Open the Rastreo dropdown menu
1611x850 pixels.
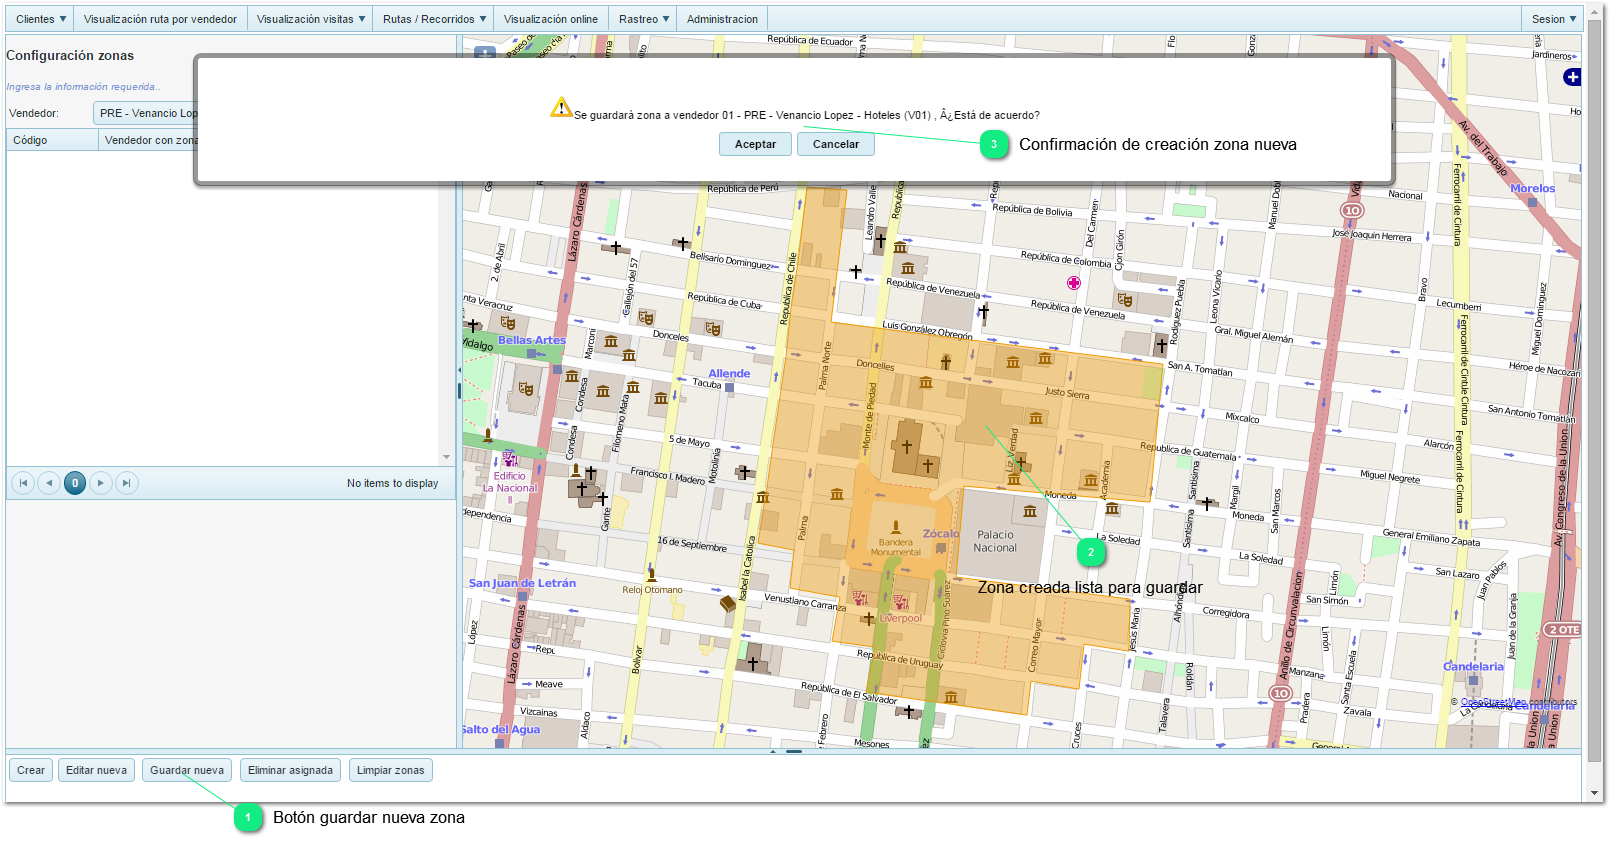click(x=644, y=19)
